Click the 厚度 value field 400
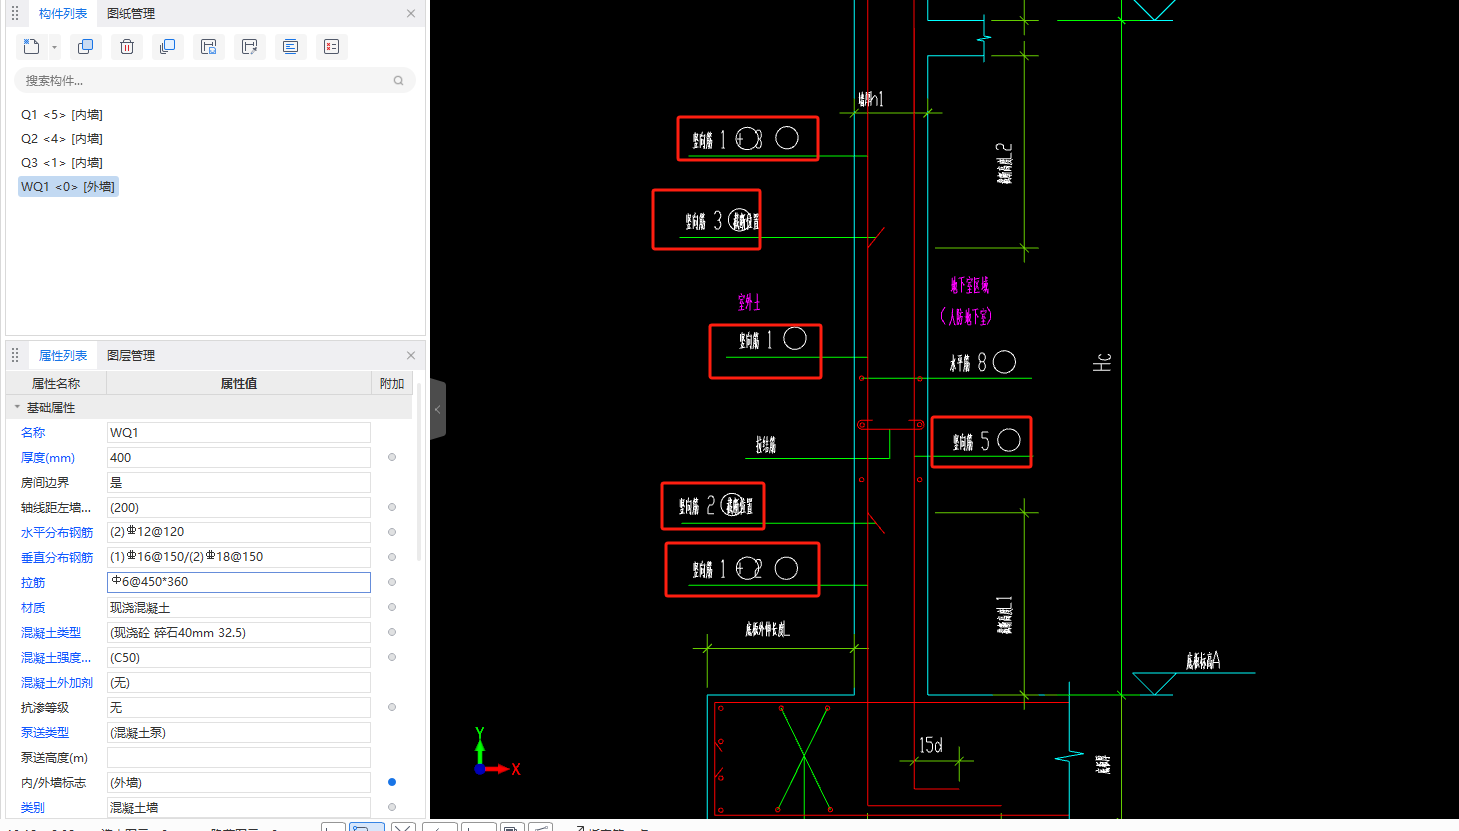This screenshot has height=831, width=1459. pyautogui.click(x=239, y=457)
